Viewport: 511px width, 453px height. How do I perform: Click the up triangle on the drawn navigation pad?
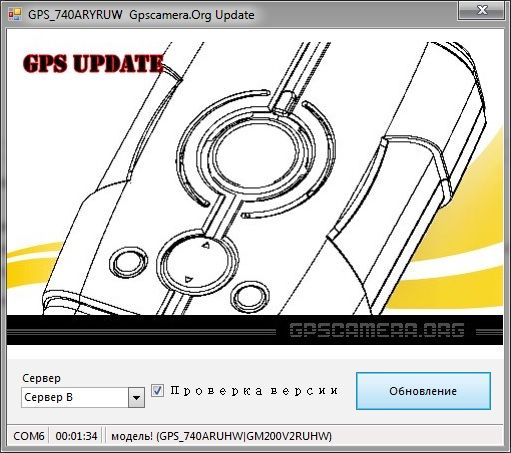click(x=206, y=246)
